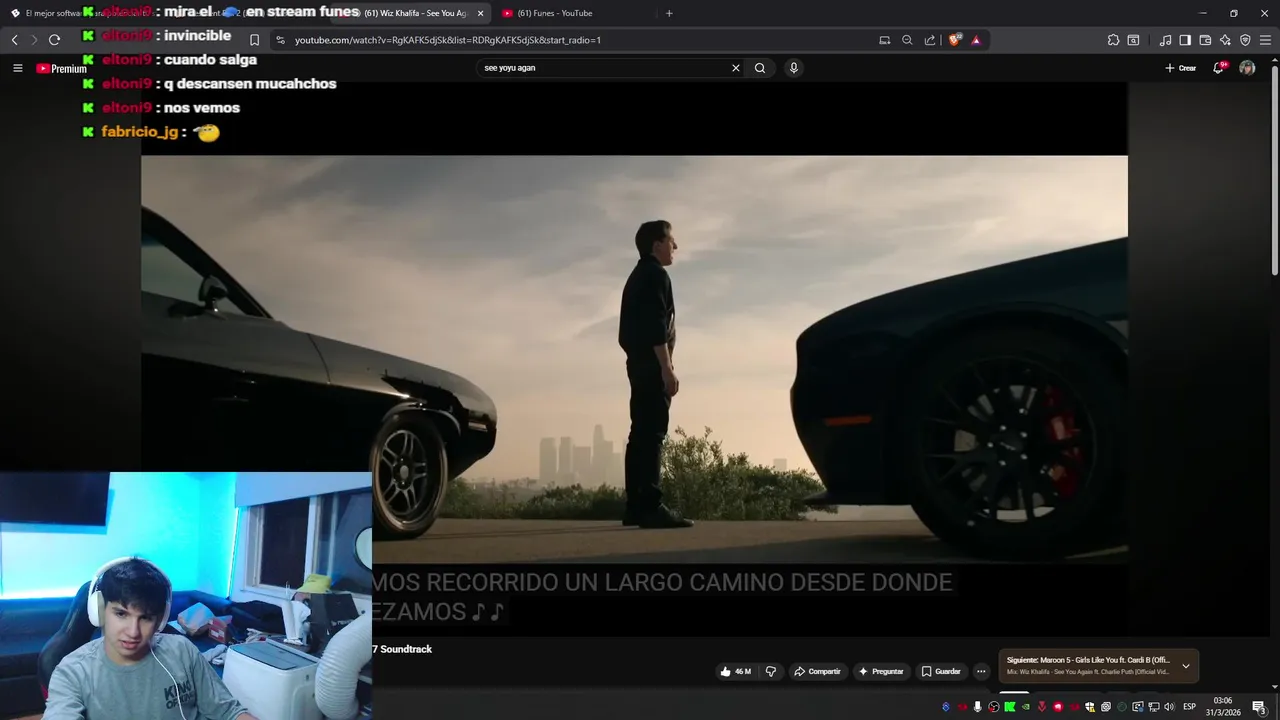Open YouTube notifications bell
Screen dimensions: 1280x720
[x=1218, y=68]
